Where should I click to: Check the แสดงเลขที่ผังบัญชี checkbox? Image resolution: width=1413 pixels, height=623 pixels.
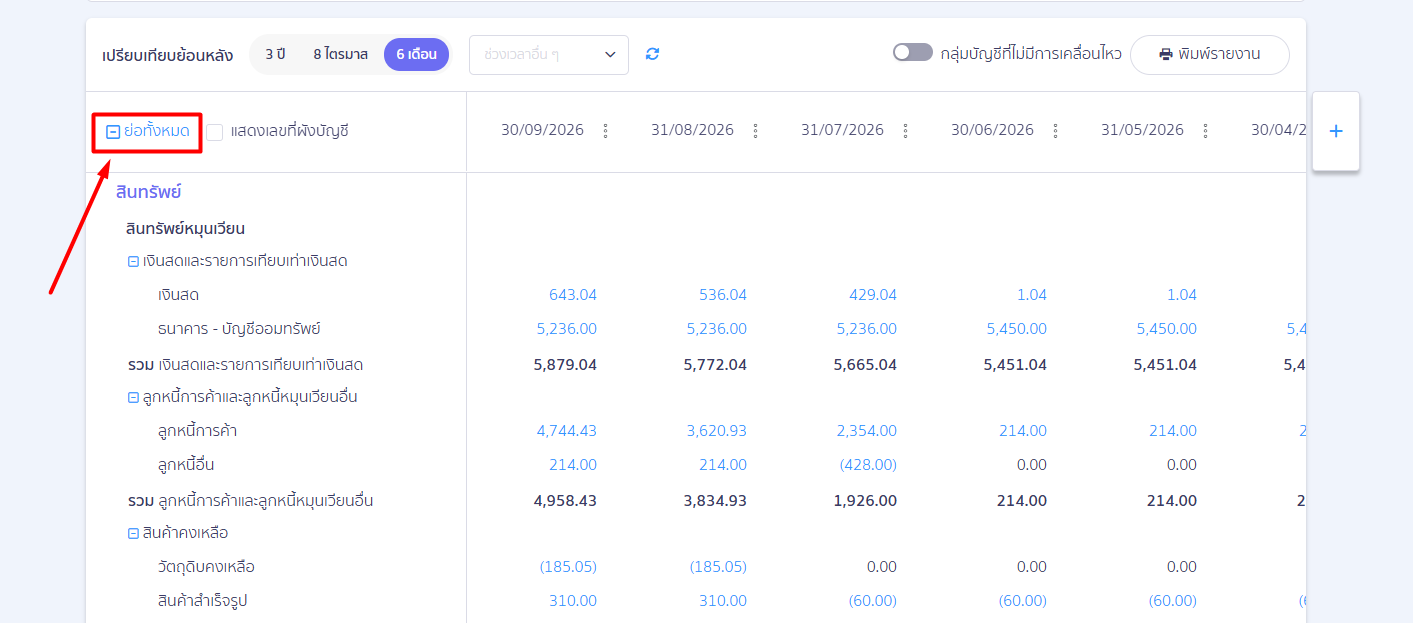tap(215, 131)
